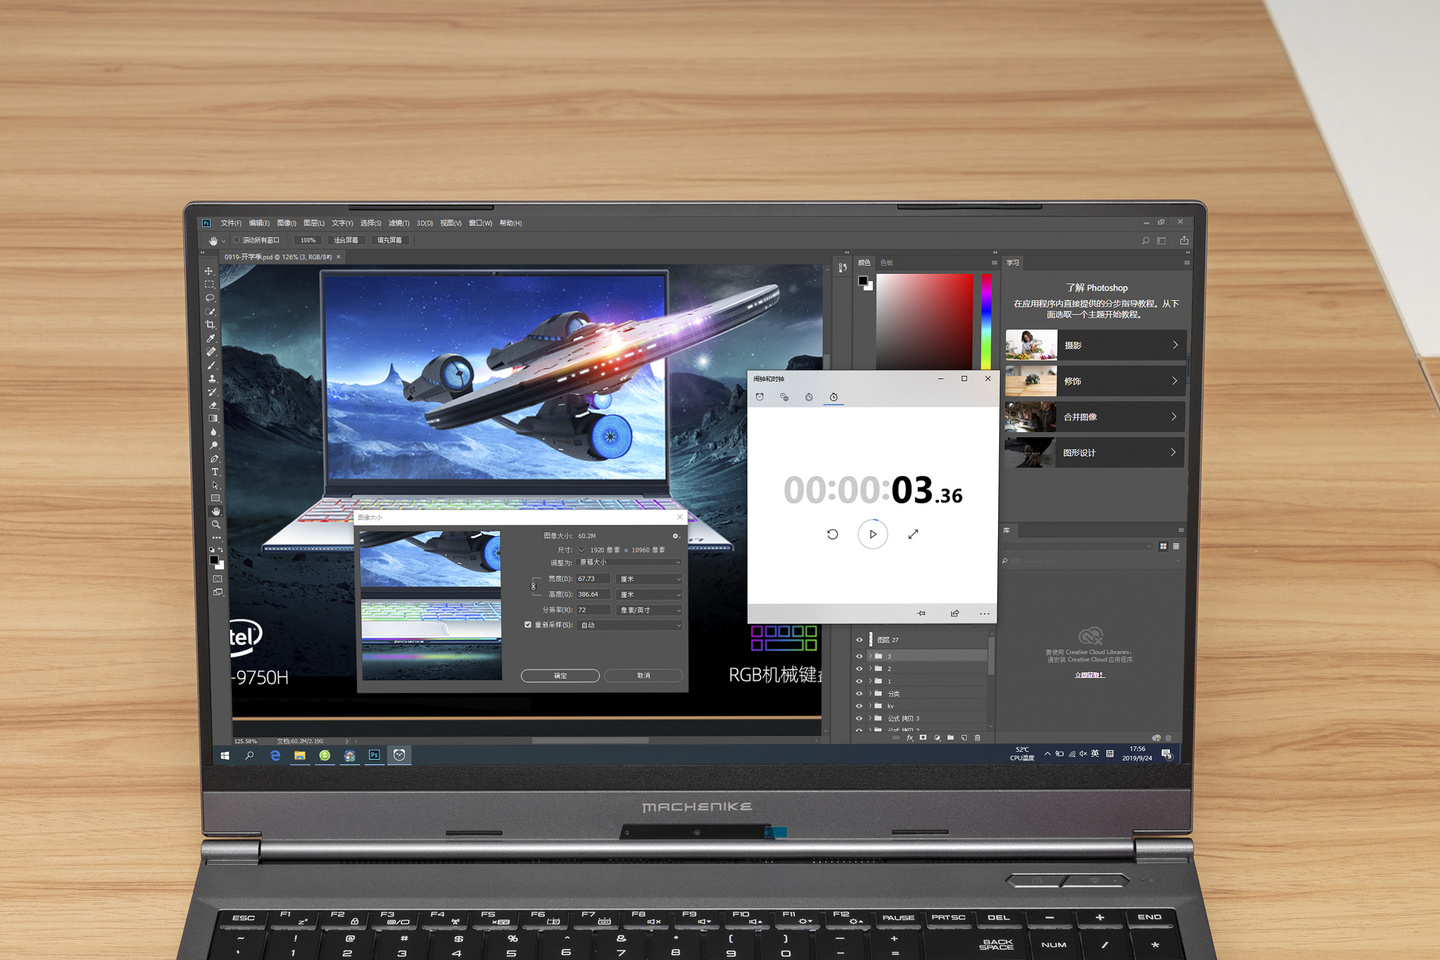
Task: Select the Path Selection tool
Action: pos(215,485)
